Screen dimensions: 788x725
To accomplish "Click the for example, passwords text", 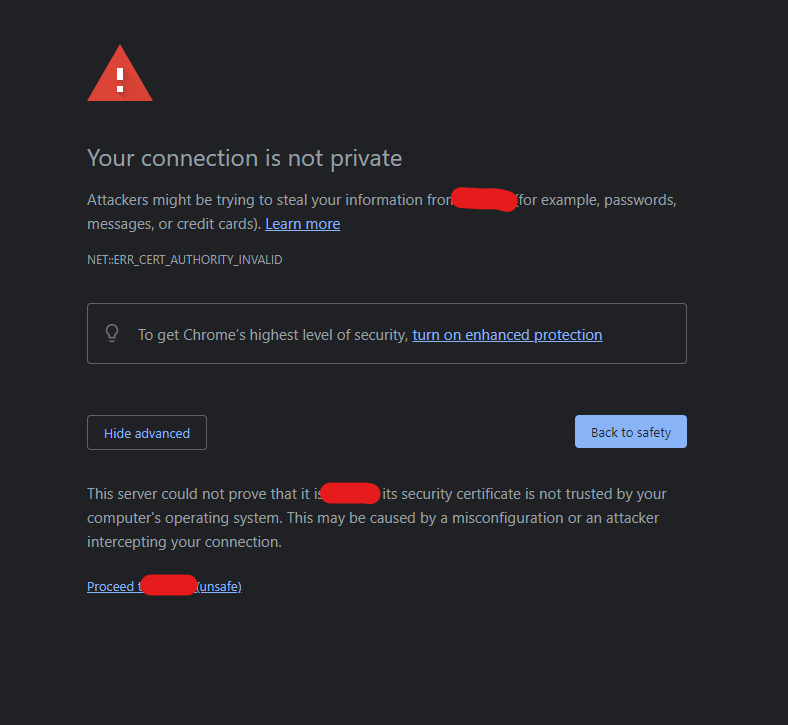I will point(597,200).
